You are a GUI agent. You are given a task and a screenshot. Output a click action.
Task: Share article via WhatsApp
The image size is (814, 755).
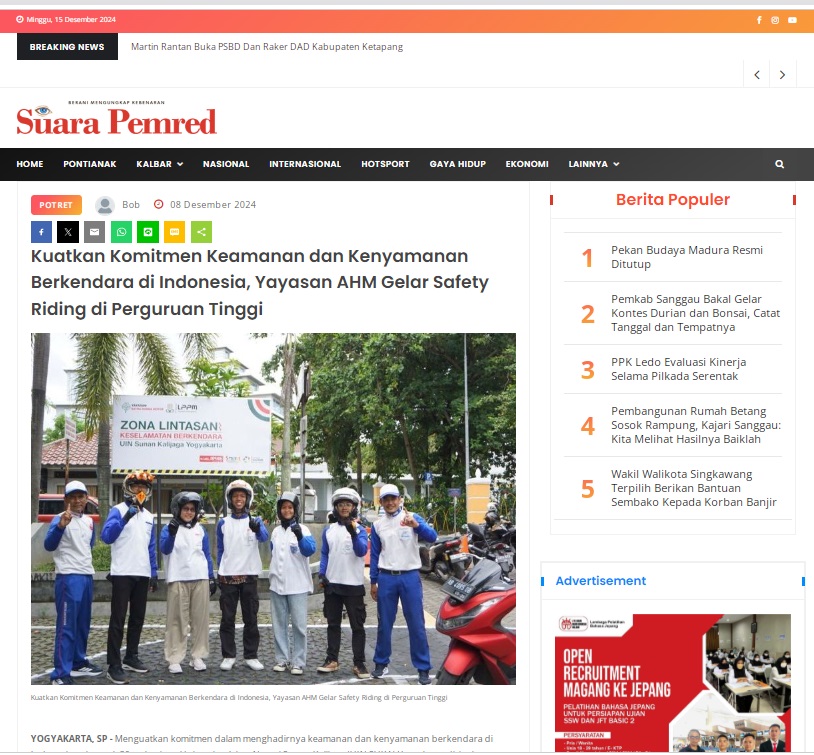tap(121, 232)
